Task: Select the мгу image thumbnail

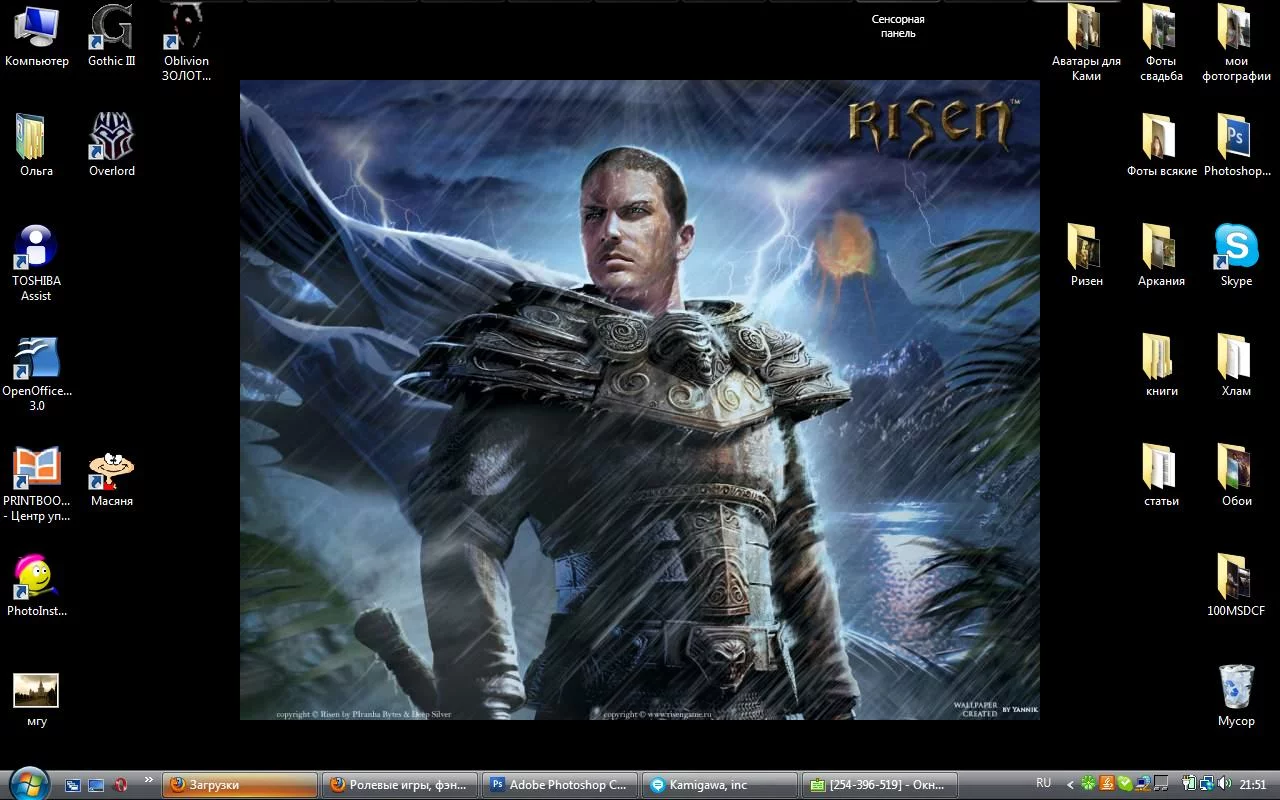Action: (x=37, y=690)
